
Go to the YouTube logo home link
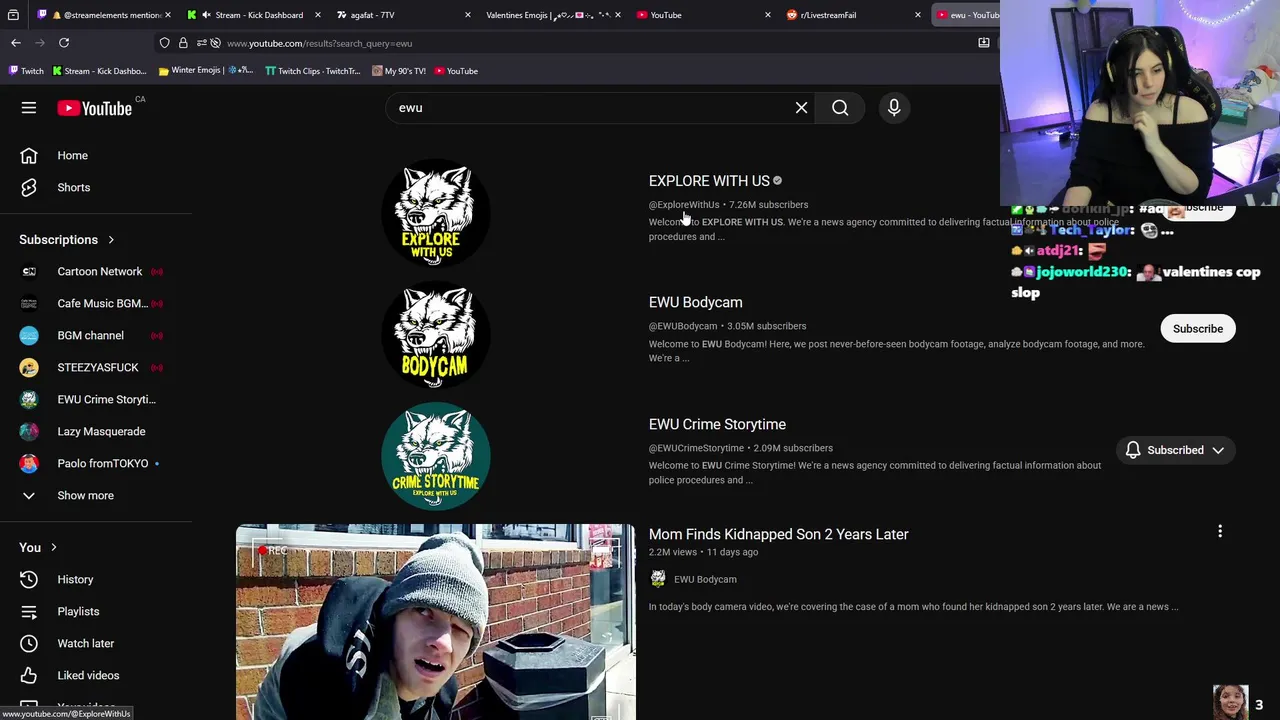click(94, 108)
